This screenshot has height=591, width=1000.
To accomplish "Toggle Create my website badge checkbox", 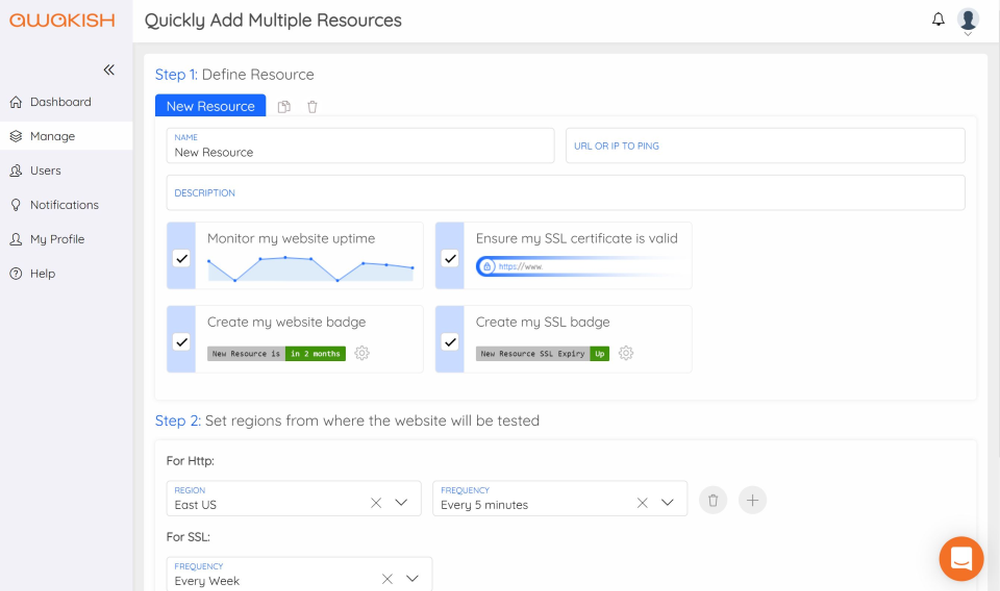I will (x=182, y=342).
